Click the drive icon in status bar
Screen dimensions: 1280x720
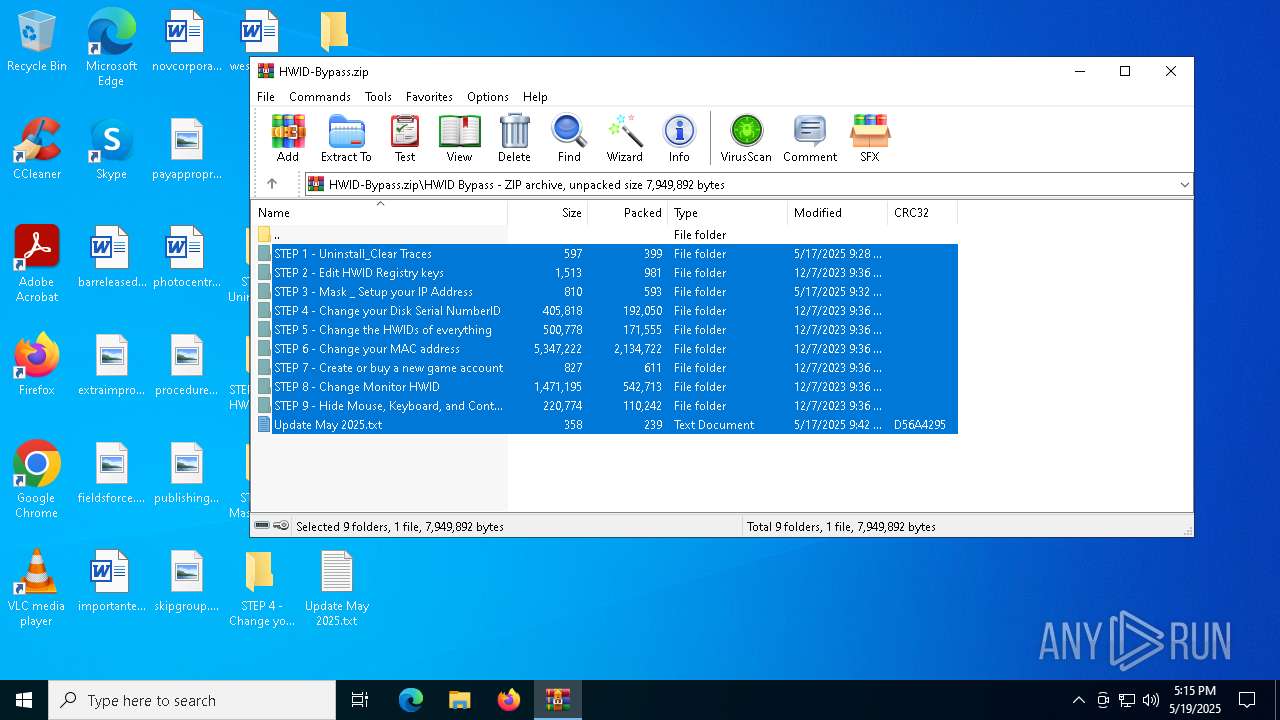262,526
